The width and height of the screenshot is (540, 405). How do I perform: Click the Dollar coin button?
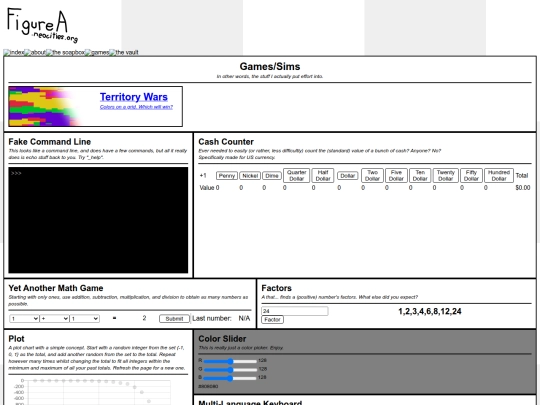click(x=347, y=176)
